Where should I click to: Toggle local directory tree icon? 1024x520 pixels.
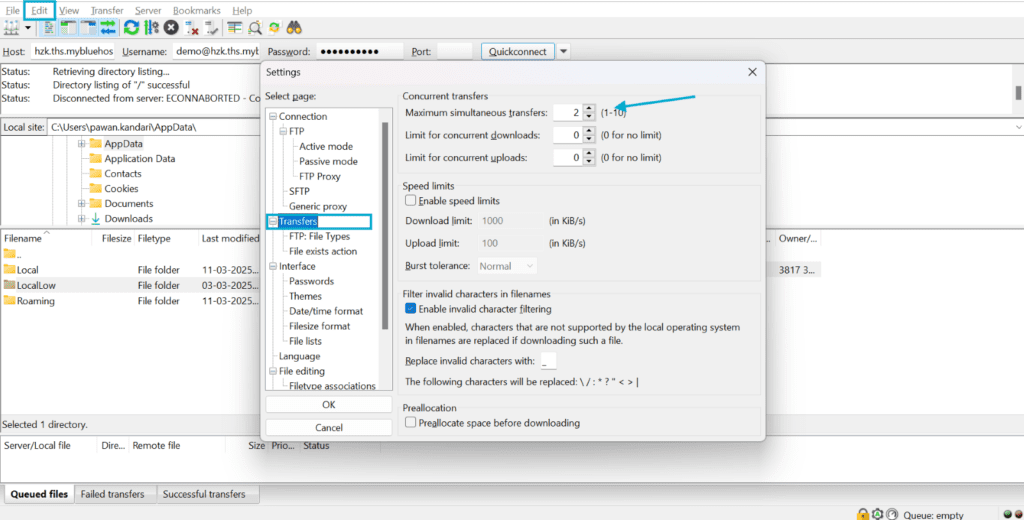69,27
